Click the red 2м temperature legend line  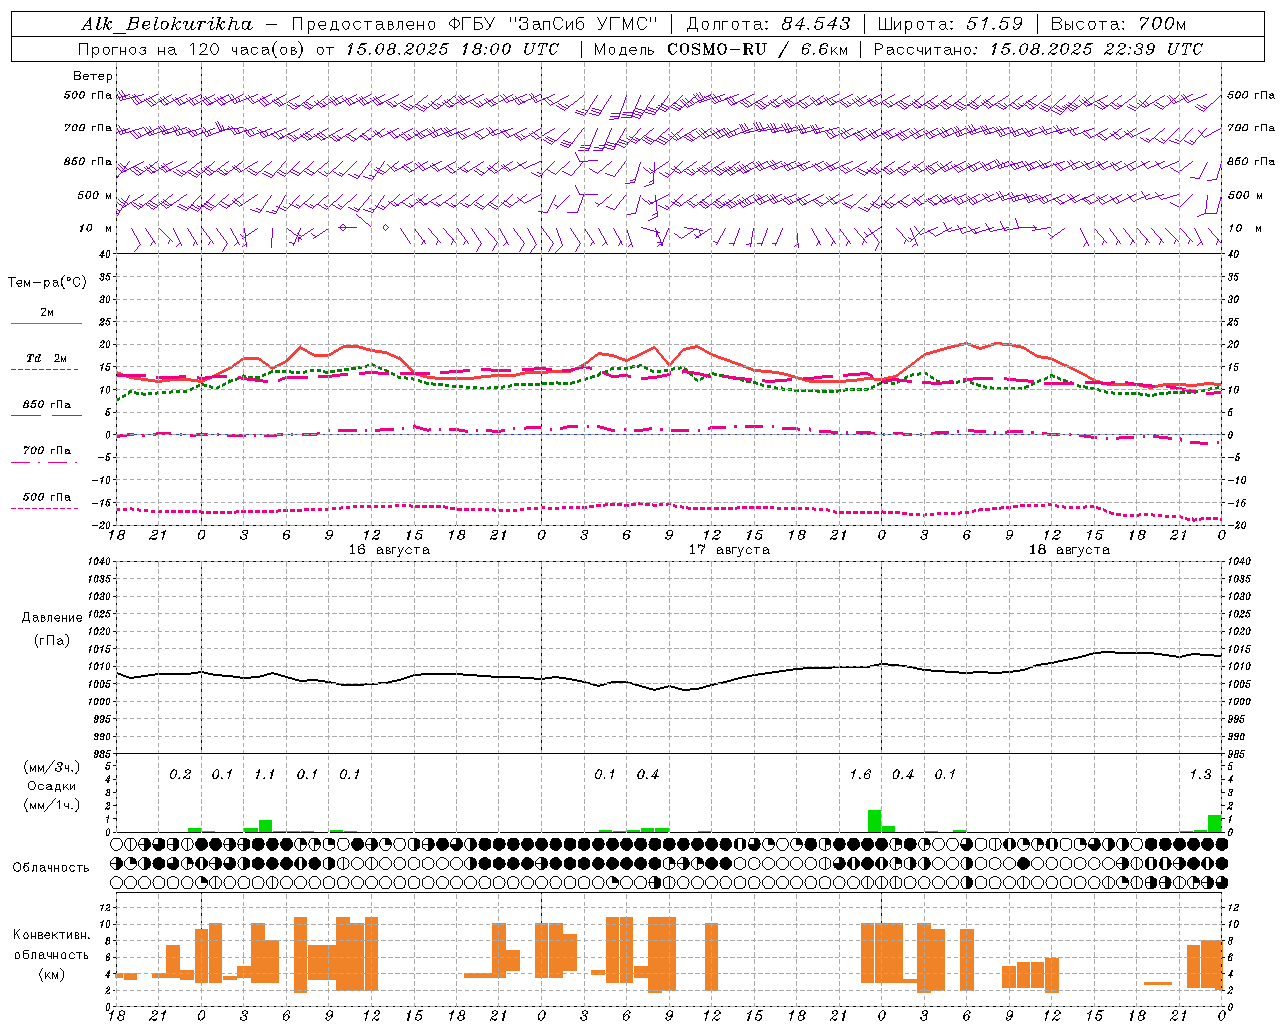46,323
